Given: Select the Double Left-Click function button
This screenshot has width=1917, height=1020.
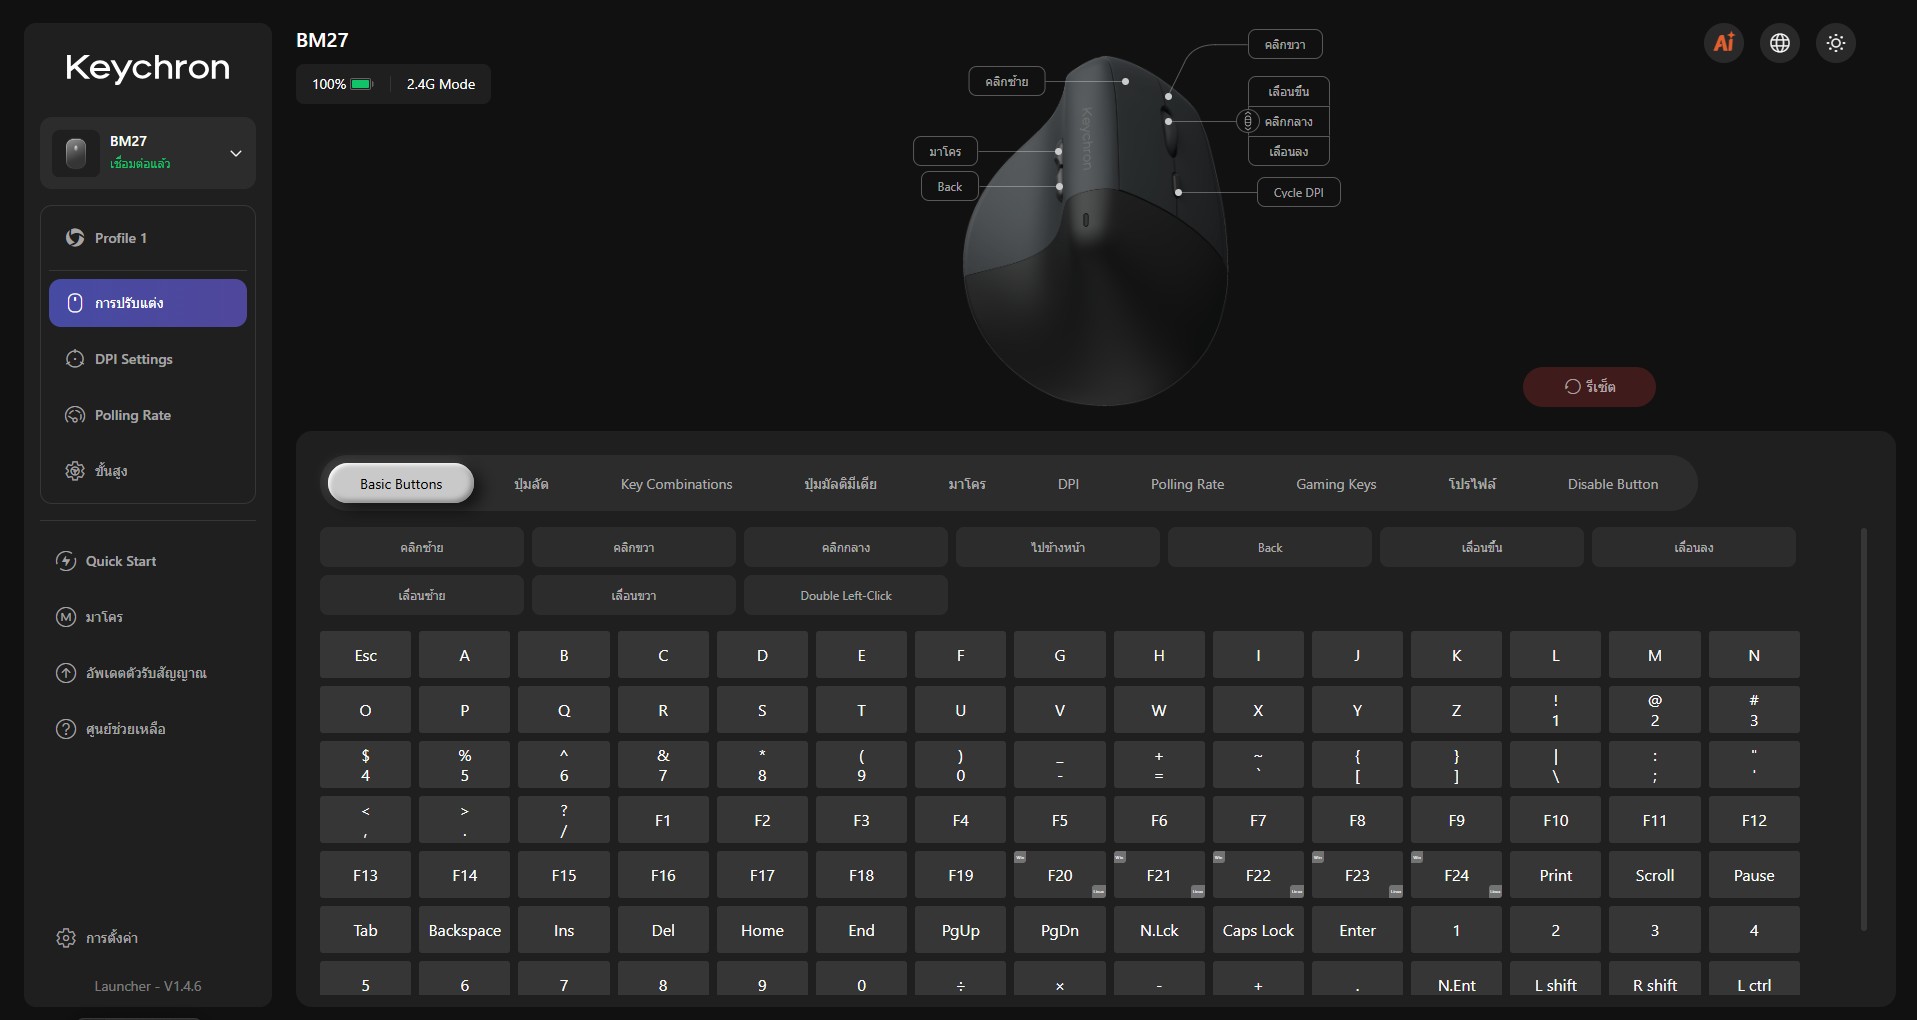Looking at the screenshot, I should [846, 595].
